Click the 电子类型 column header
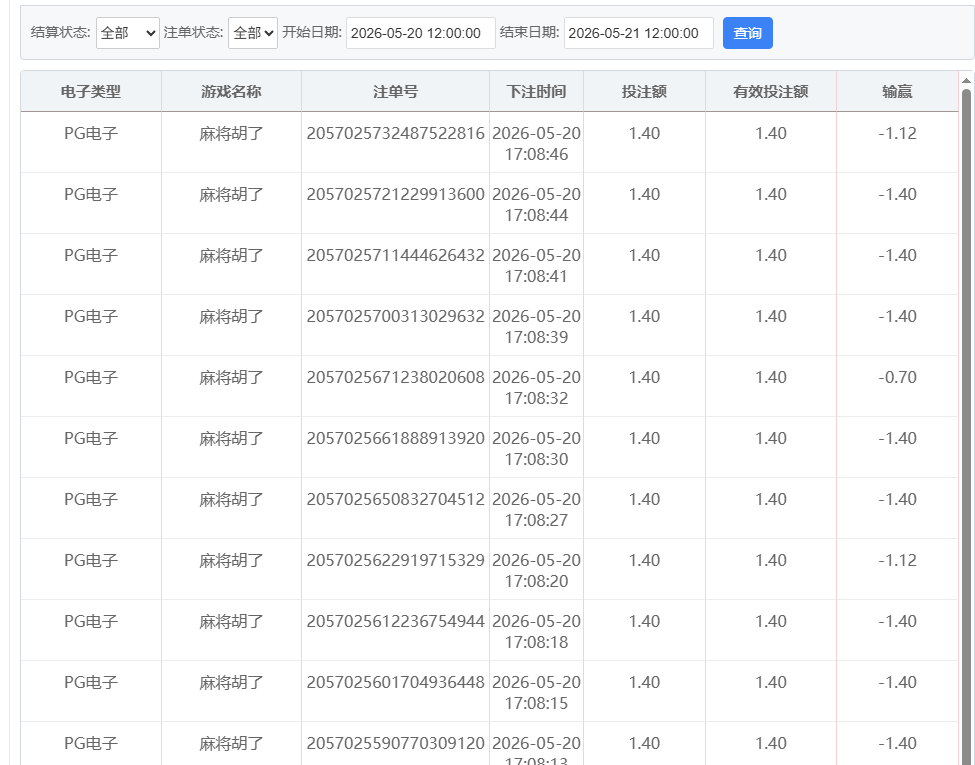This screenshot has width=975, height=765. (91, 91)
